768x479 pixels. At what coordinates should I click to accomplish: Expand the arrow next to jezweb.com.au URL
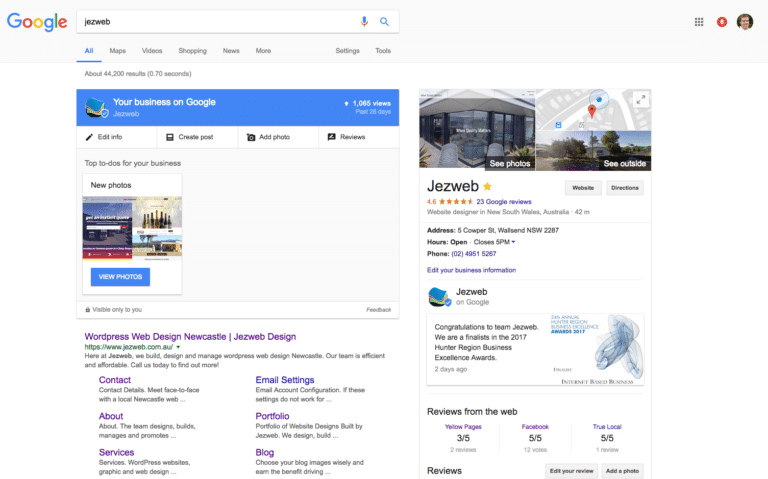click(178, 347)
